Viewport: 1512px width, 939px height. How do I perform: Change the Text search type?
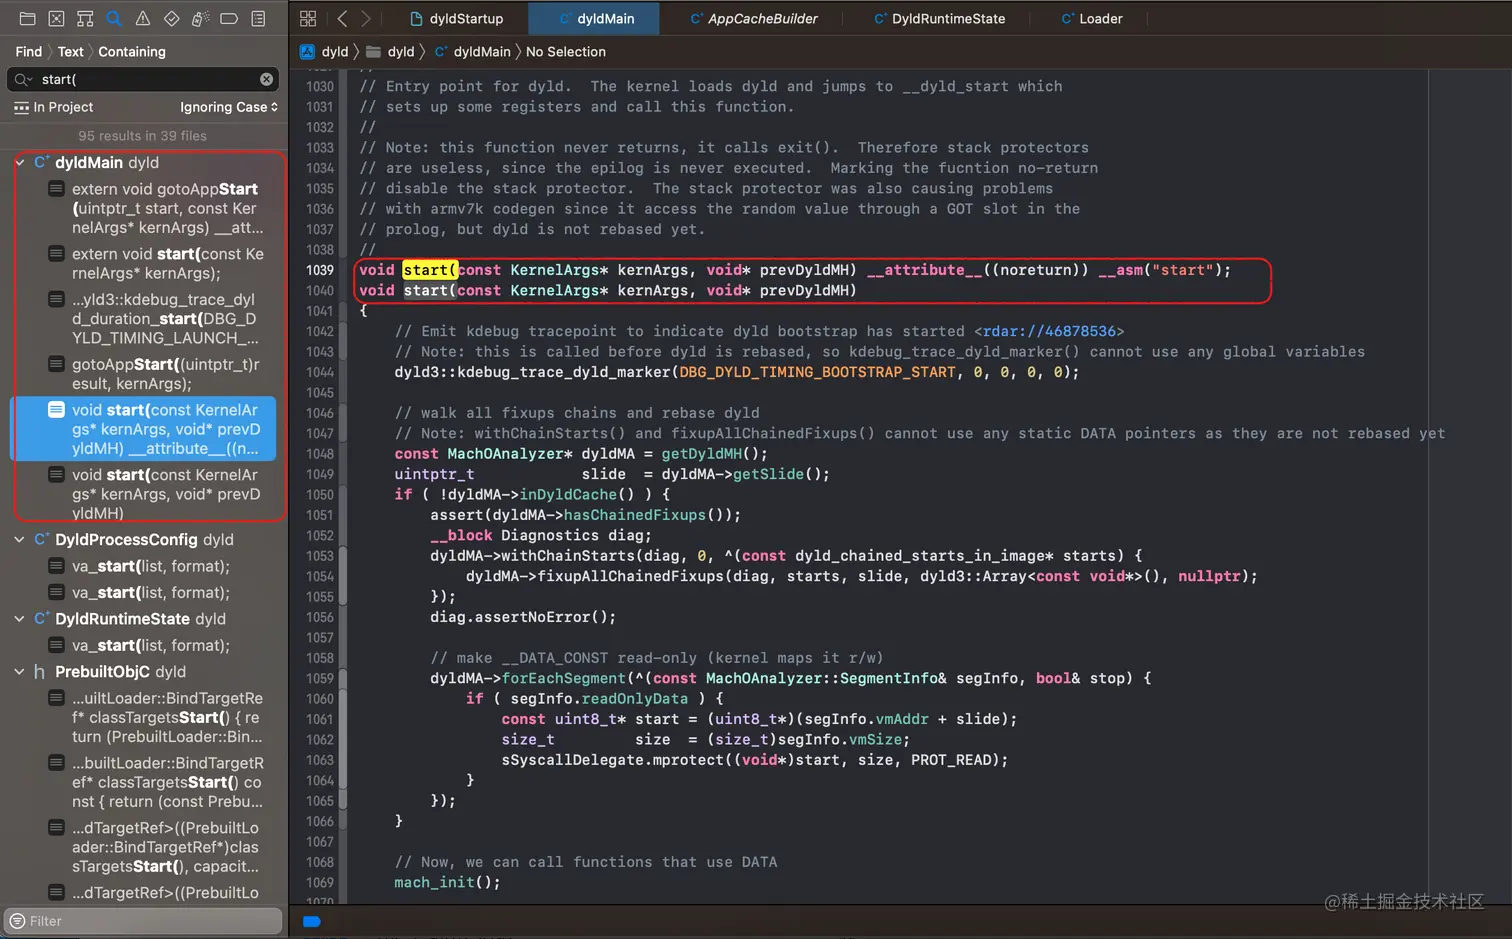tap(71, 52)
